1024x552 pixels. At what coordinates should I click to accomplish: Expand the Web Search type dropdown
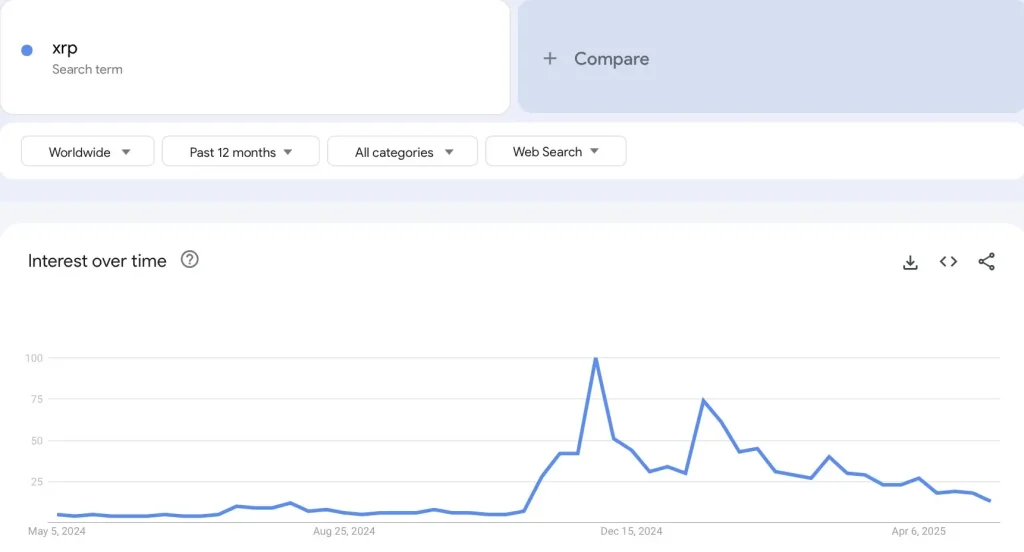(x=555, y=152)
